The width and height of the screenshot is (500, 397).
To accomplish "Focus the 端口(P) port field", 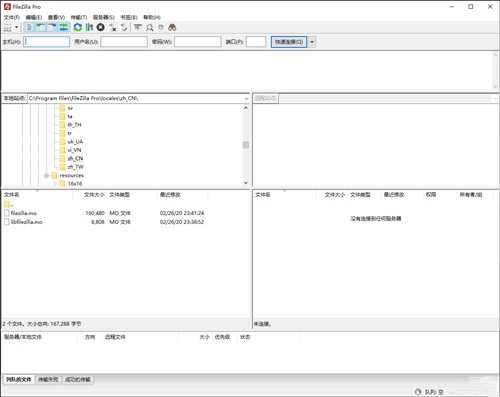I will pyautogui.click(x=256, y=42).
